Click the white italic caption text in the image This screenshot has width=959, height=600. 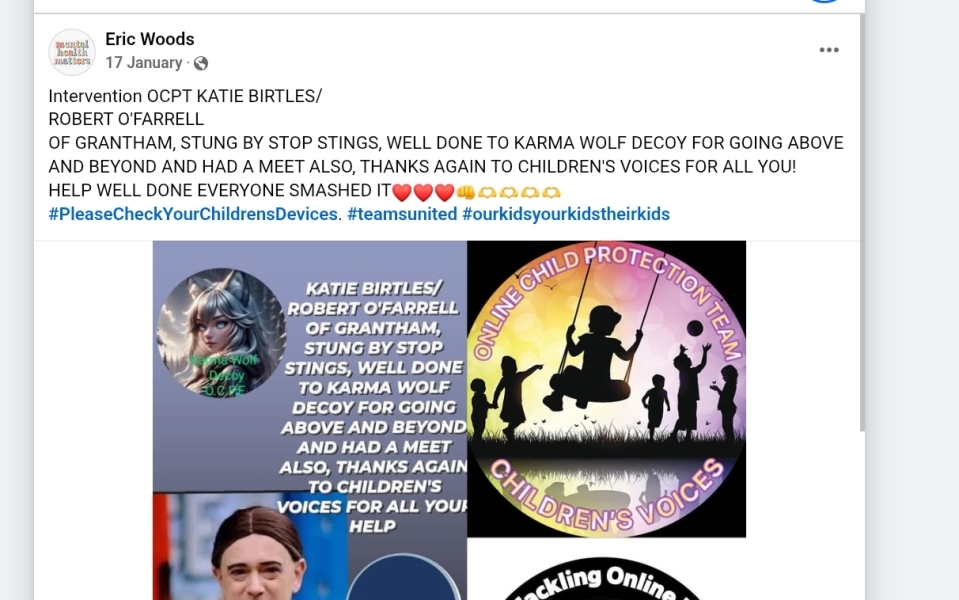click(373, 407)
